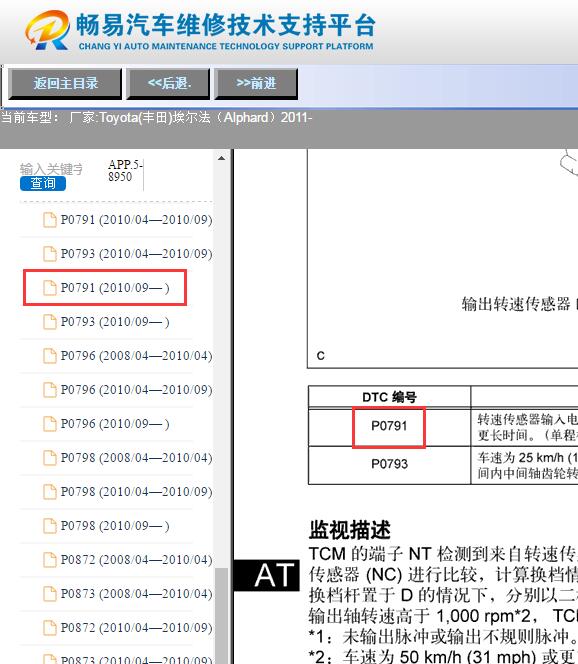Viewport: 578px width, 664px height.
Task: Select tree entry P0793 (2010/09— )
Action: [115, 322]
